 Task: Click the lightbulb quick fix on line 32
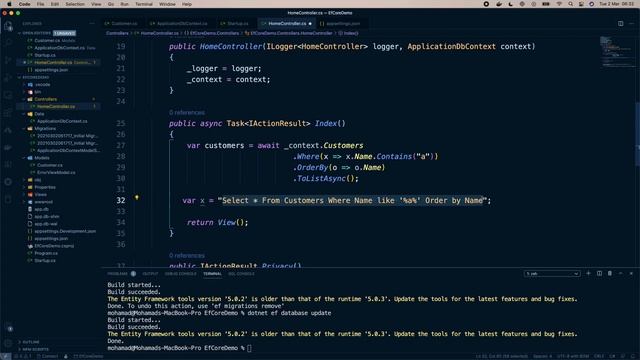(x=137, y=198)
